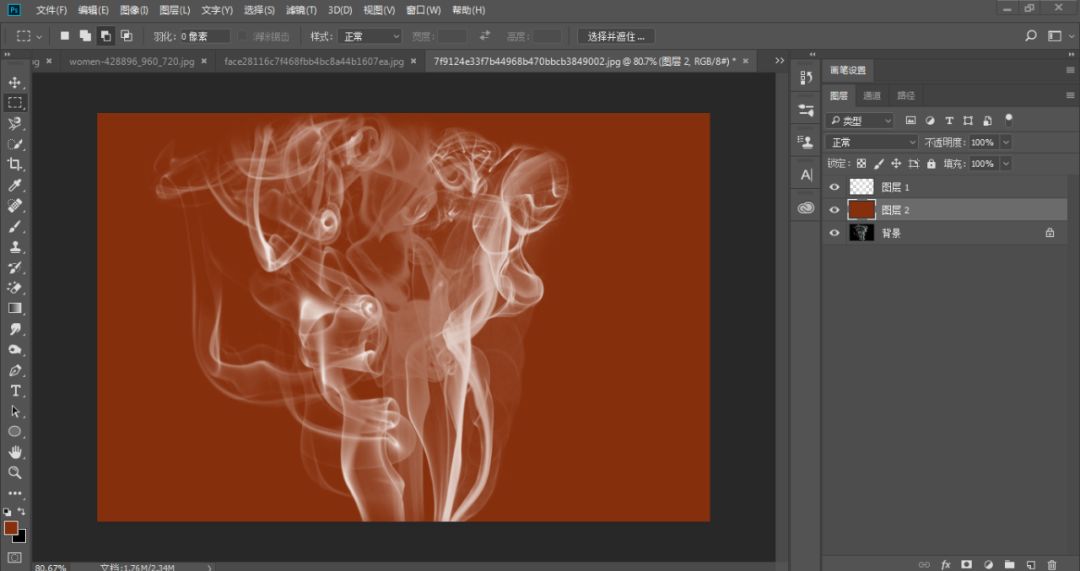Swap foreground and background colors
The height and width of the screenshot is (571, 1080).
[21, 512]
